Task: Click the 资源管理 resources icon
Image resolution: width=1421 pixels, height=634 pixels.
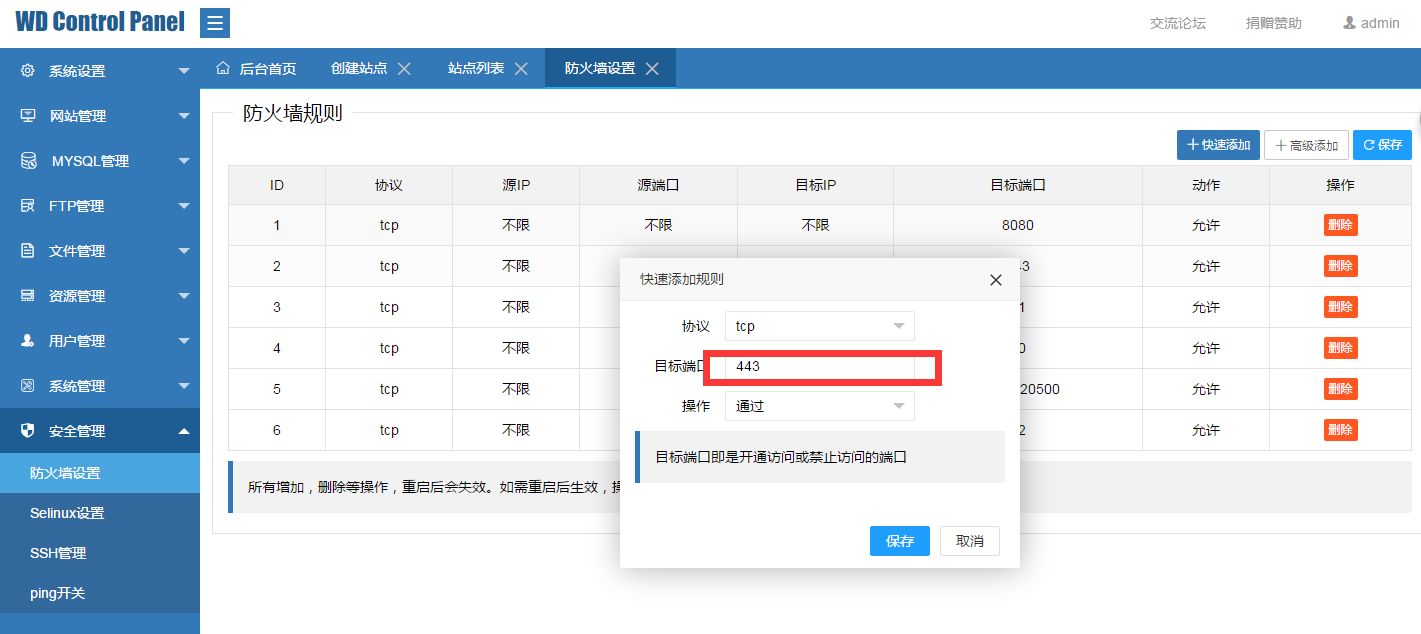Action: click(x=29, y=295)
